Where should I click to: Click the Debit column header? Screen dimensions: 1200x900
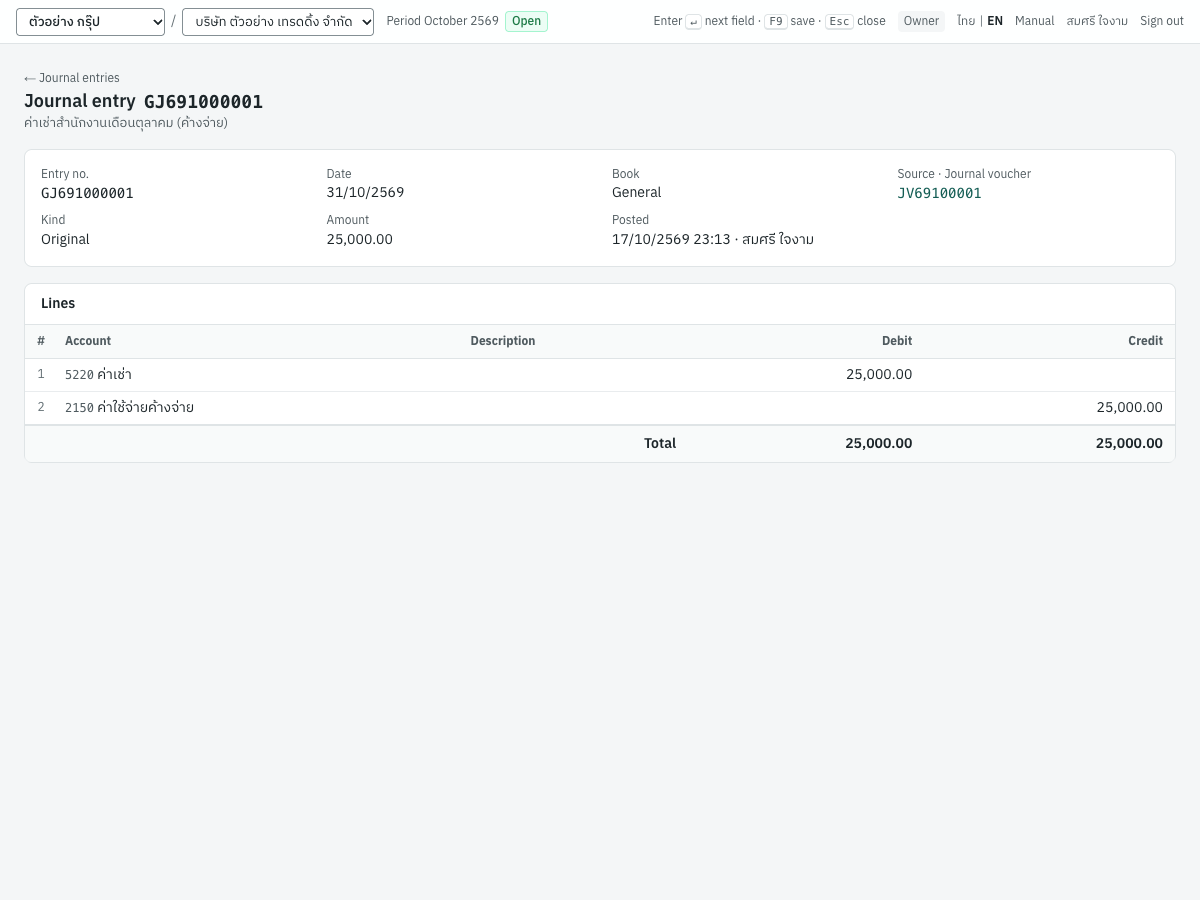[x=897, y=341]
